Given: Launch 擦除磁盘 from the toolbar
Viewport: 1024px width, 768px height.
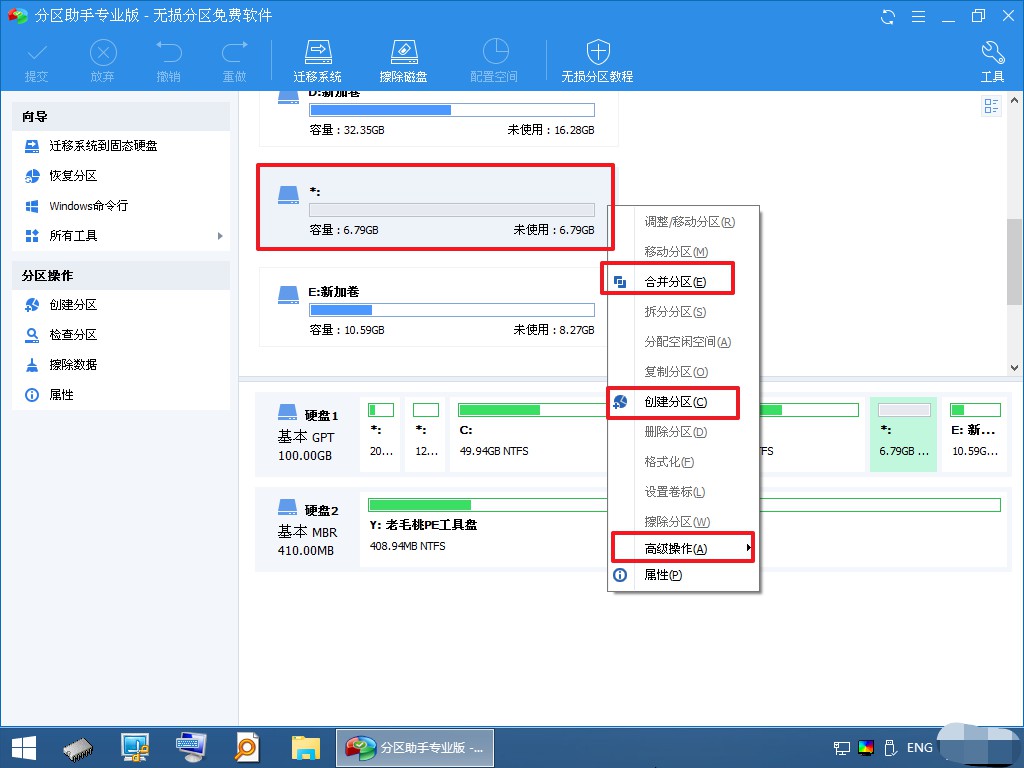Looking at the screenshot, I should point(404,61).
